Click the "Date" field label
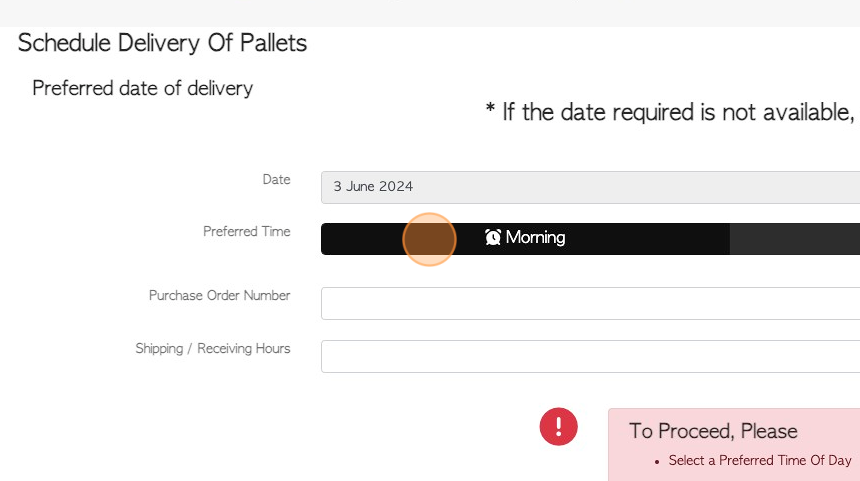The width and height of the screenshot is (860, 481). coord(276,179)
